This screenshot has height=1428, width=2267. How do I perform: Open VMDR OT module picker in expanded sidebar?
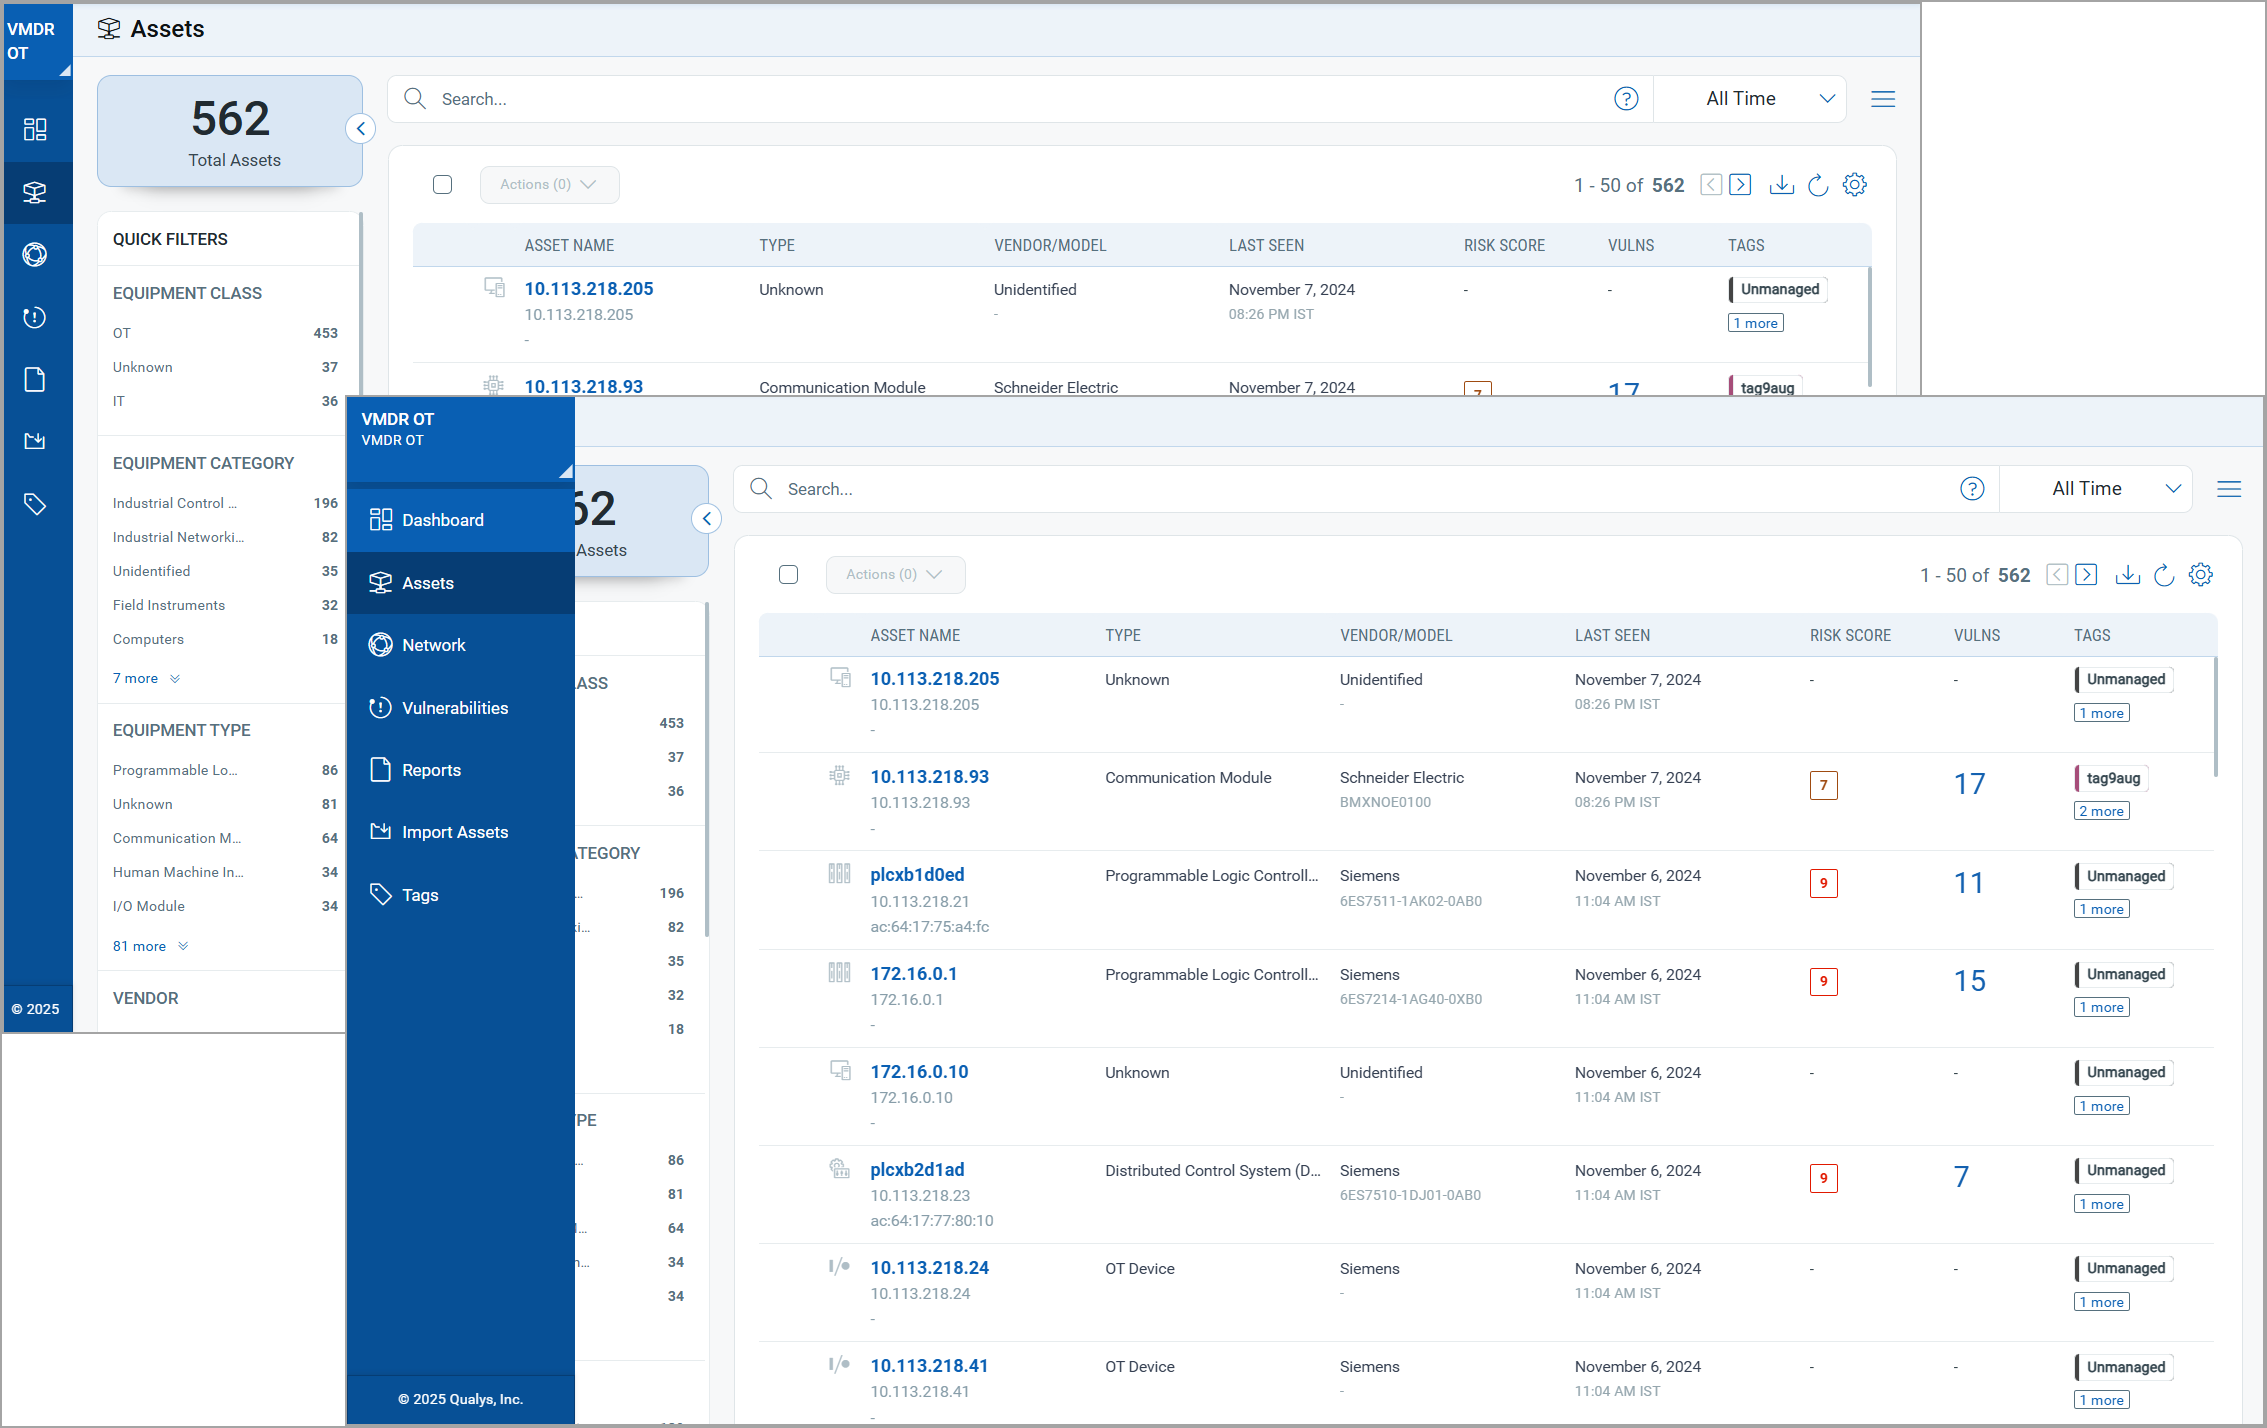click(460, 438)
